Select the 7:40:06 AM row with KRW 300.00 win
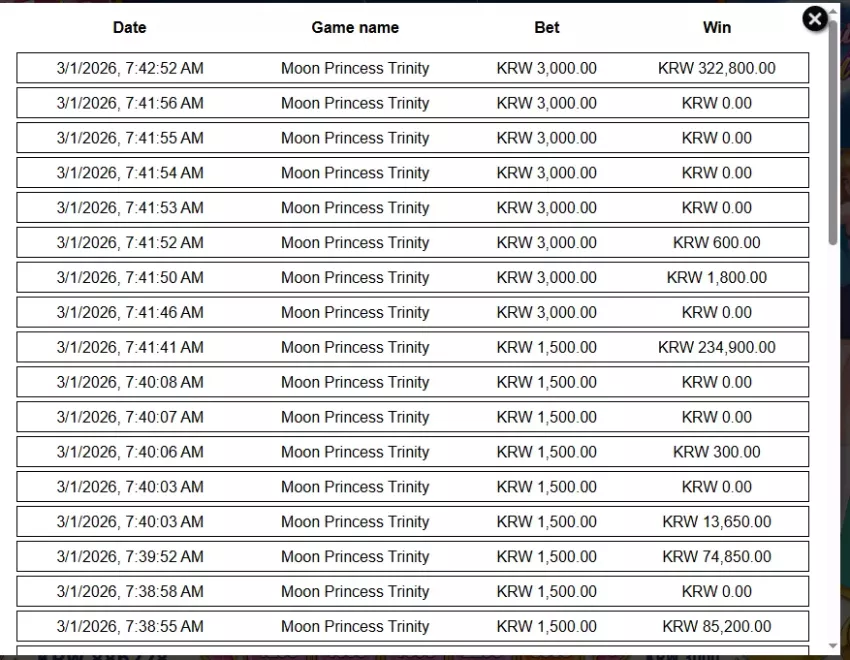850x660 pixels. 413,452
